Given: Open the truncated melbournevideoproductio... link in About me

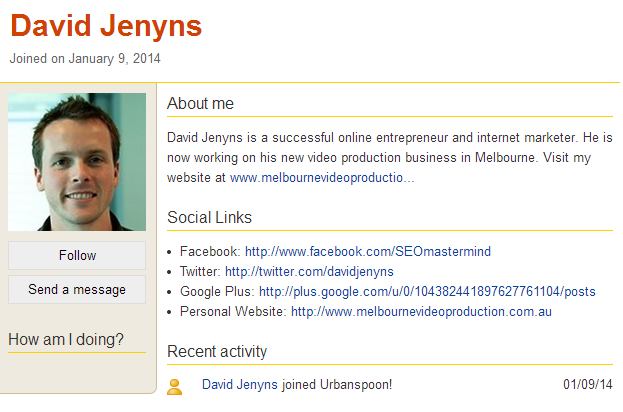Looking at the screenshot, I should point(322,178).
